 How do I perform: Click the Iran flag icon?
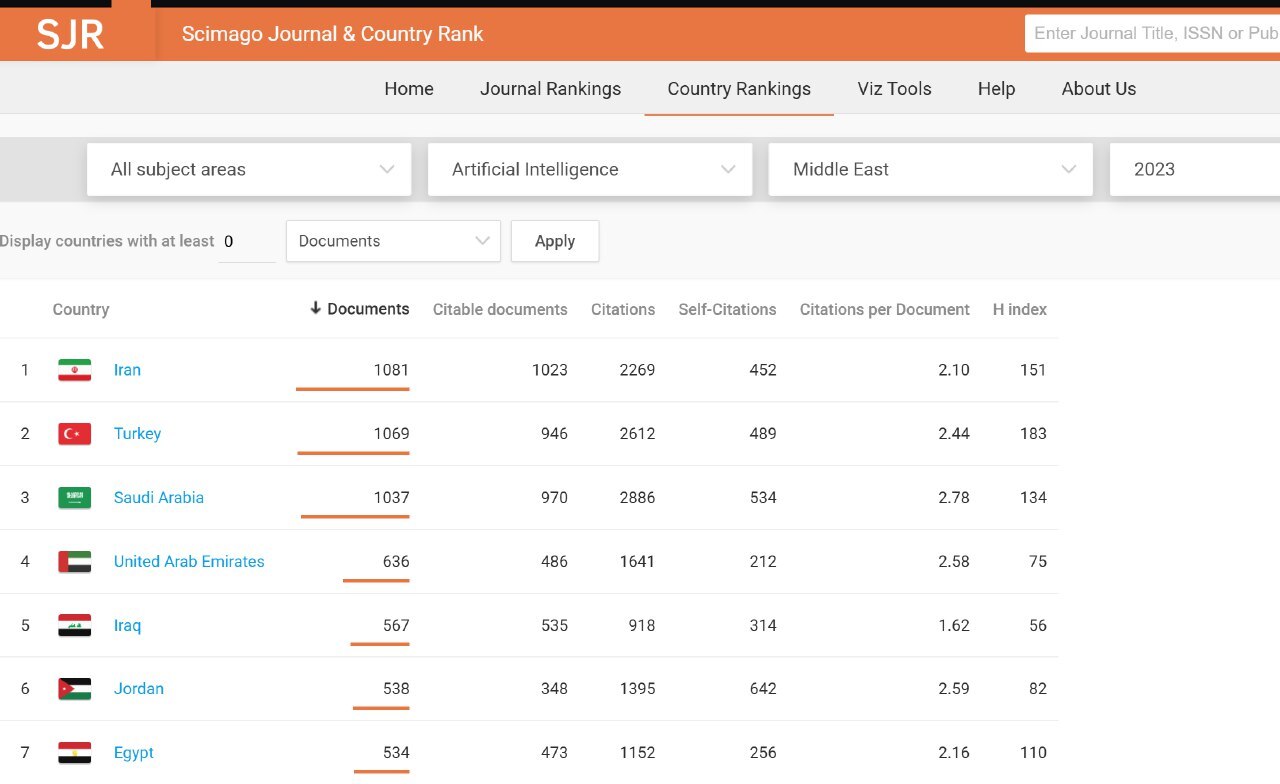75,370
